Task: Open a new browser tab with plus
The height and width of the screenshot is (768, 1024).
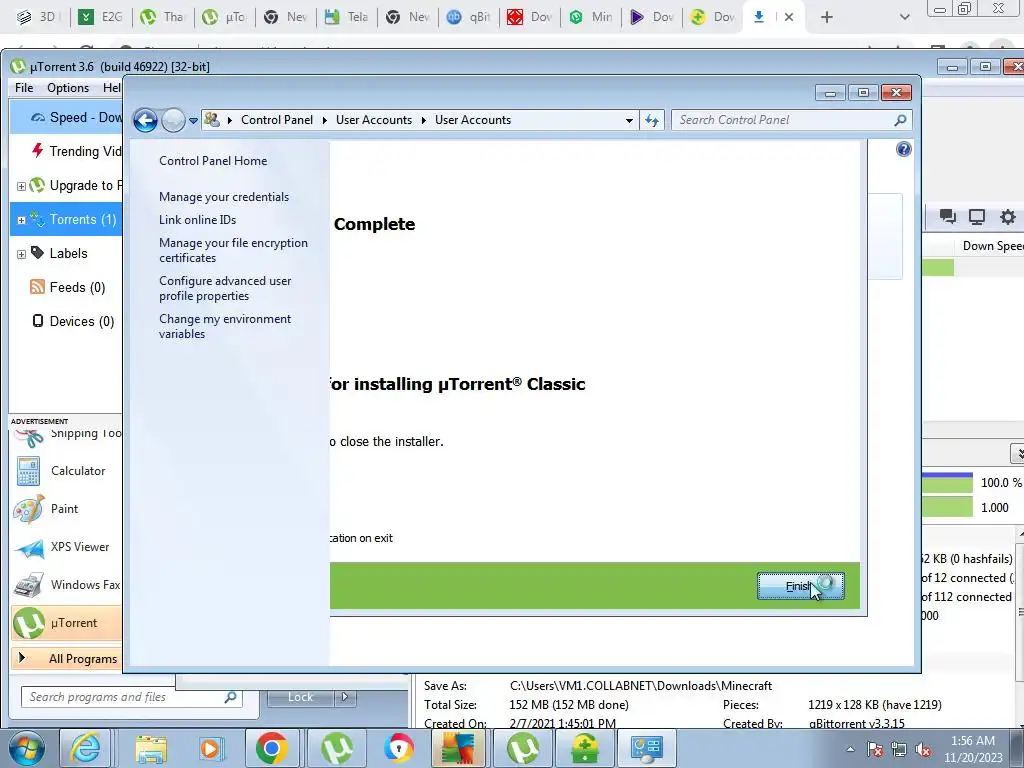Action: pos(827,18)
